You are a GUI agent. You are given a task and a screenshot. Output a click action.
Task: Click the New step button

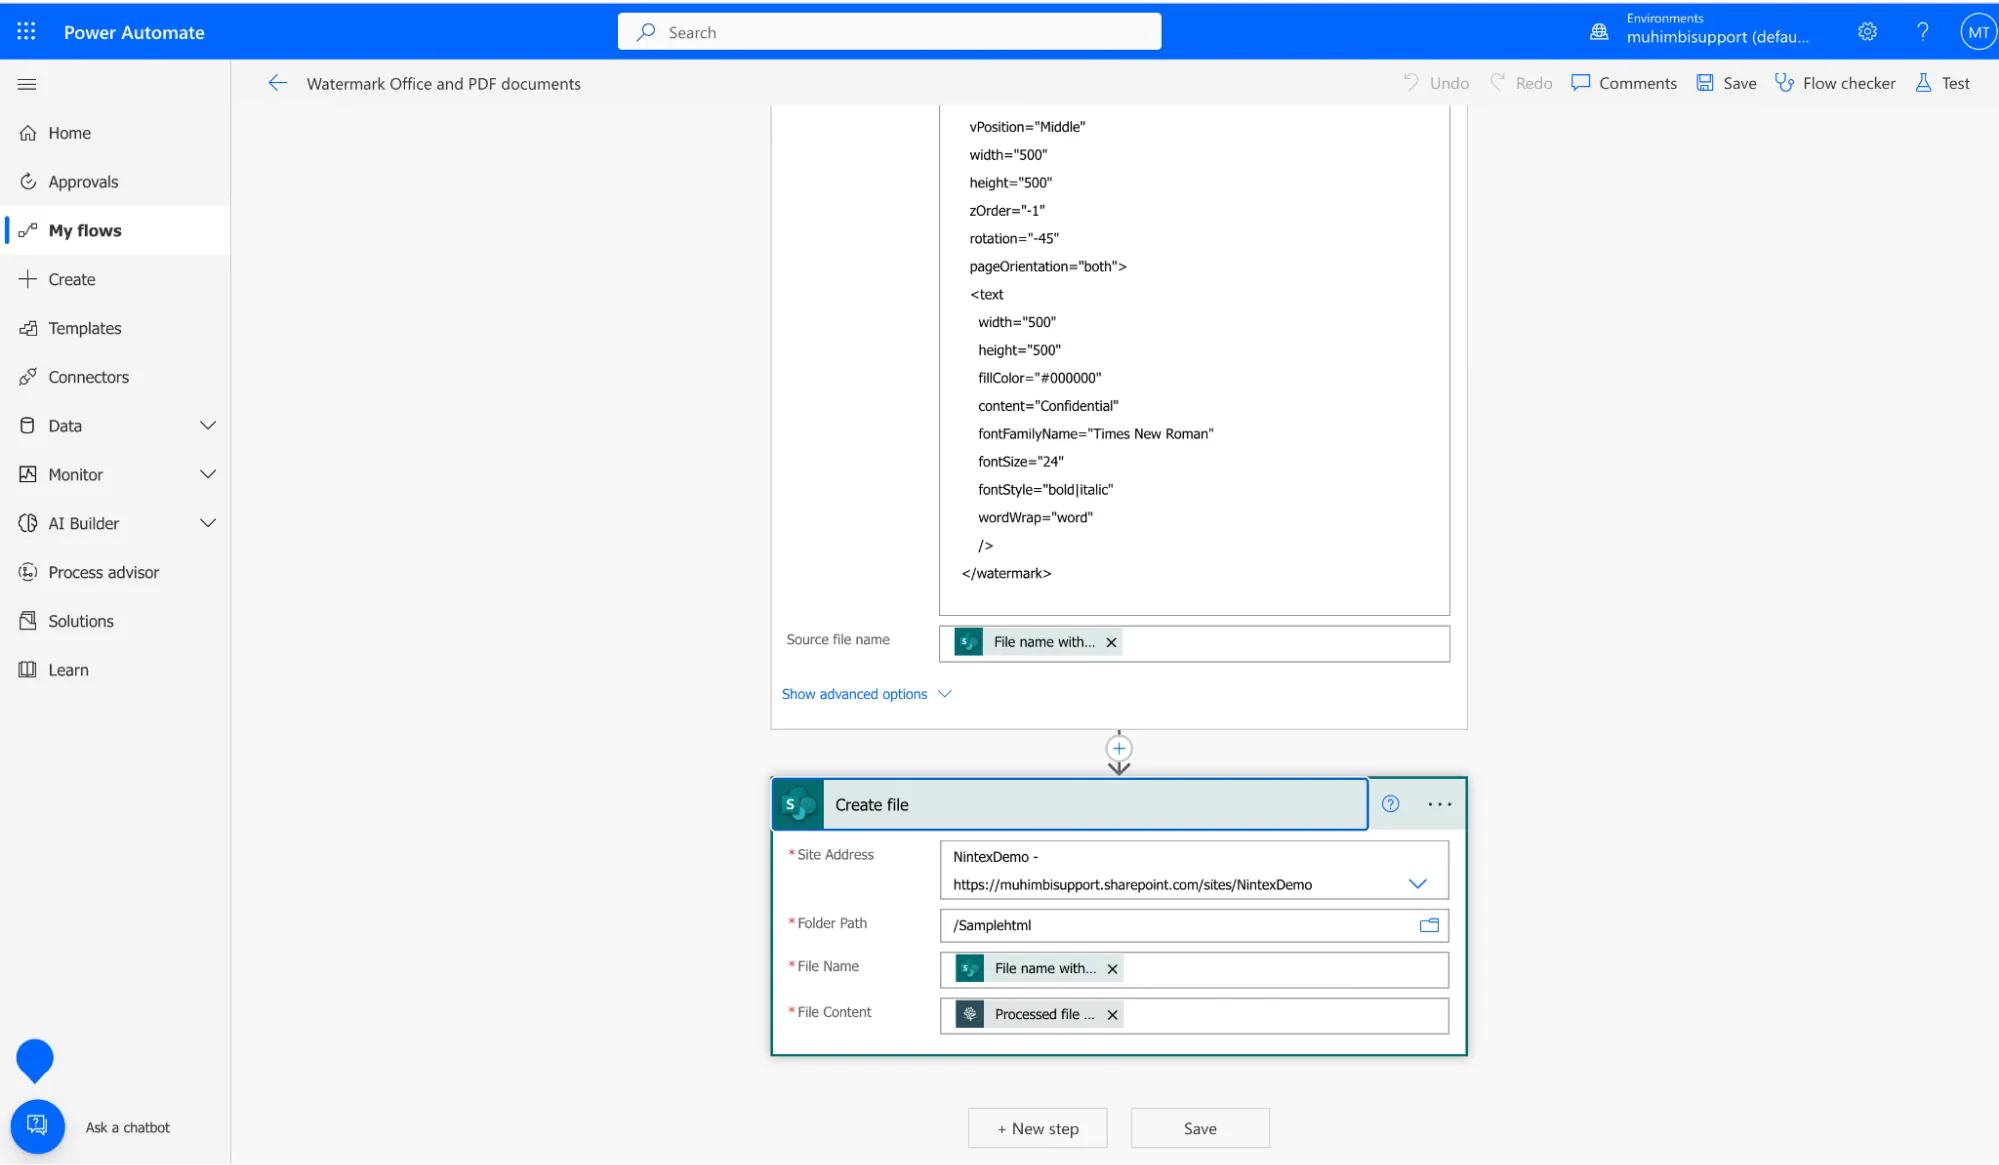[1037, 1127]
